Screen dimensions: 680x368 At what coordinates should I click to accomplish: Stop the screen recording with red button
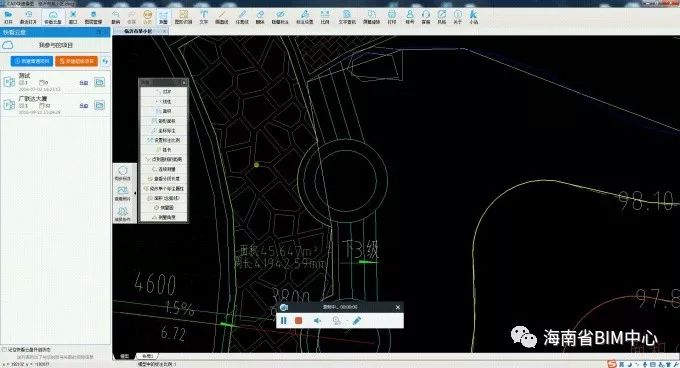click(x=298, y=321)
